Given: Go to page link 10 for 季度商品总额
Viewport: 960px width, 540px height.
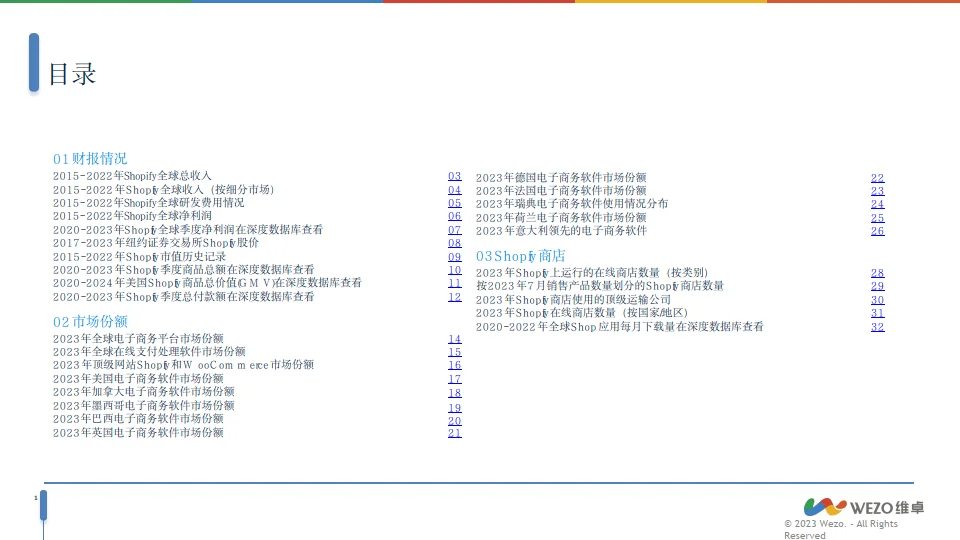Looking at the screenshot, I should (454, 270).
